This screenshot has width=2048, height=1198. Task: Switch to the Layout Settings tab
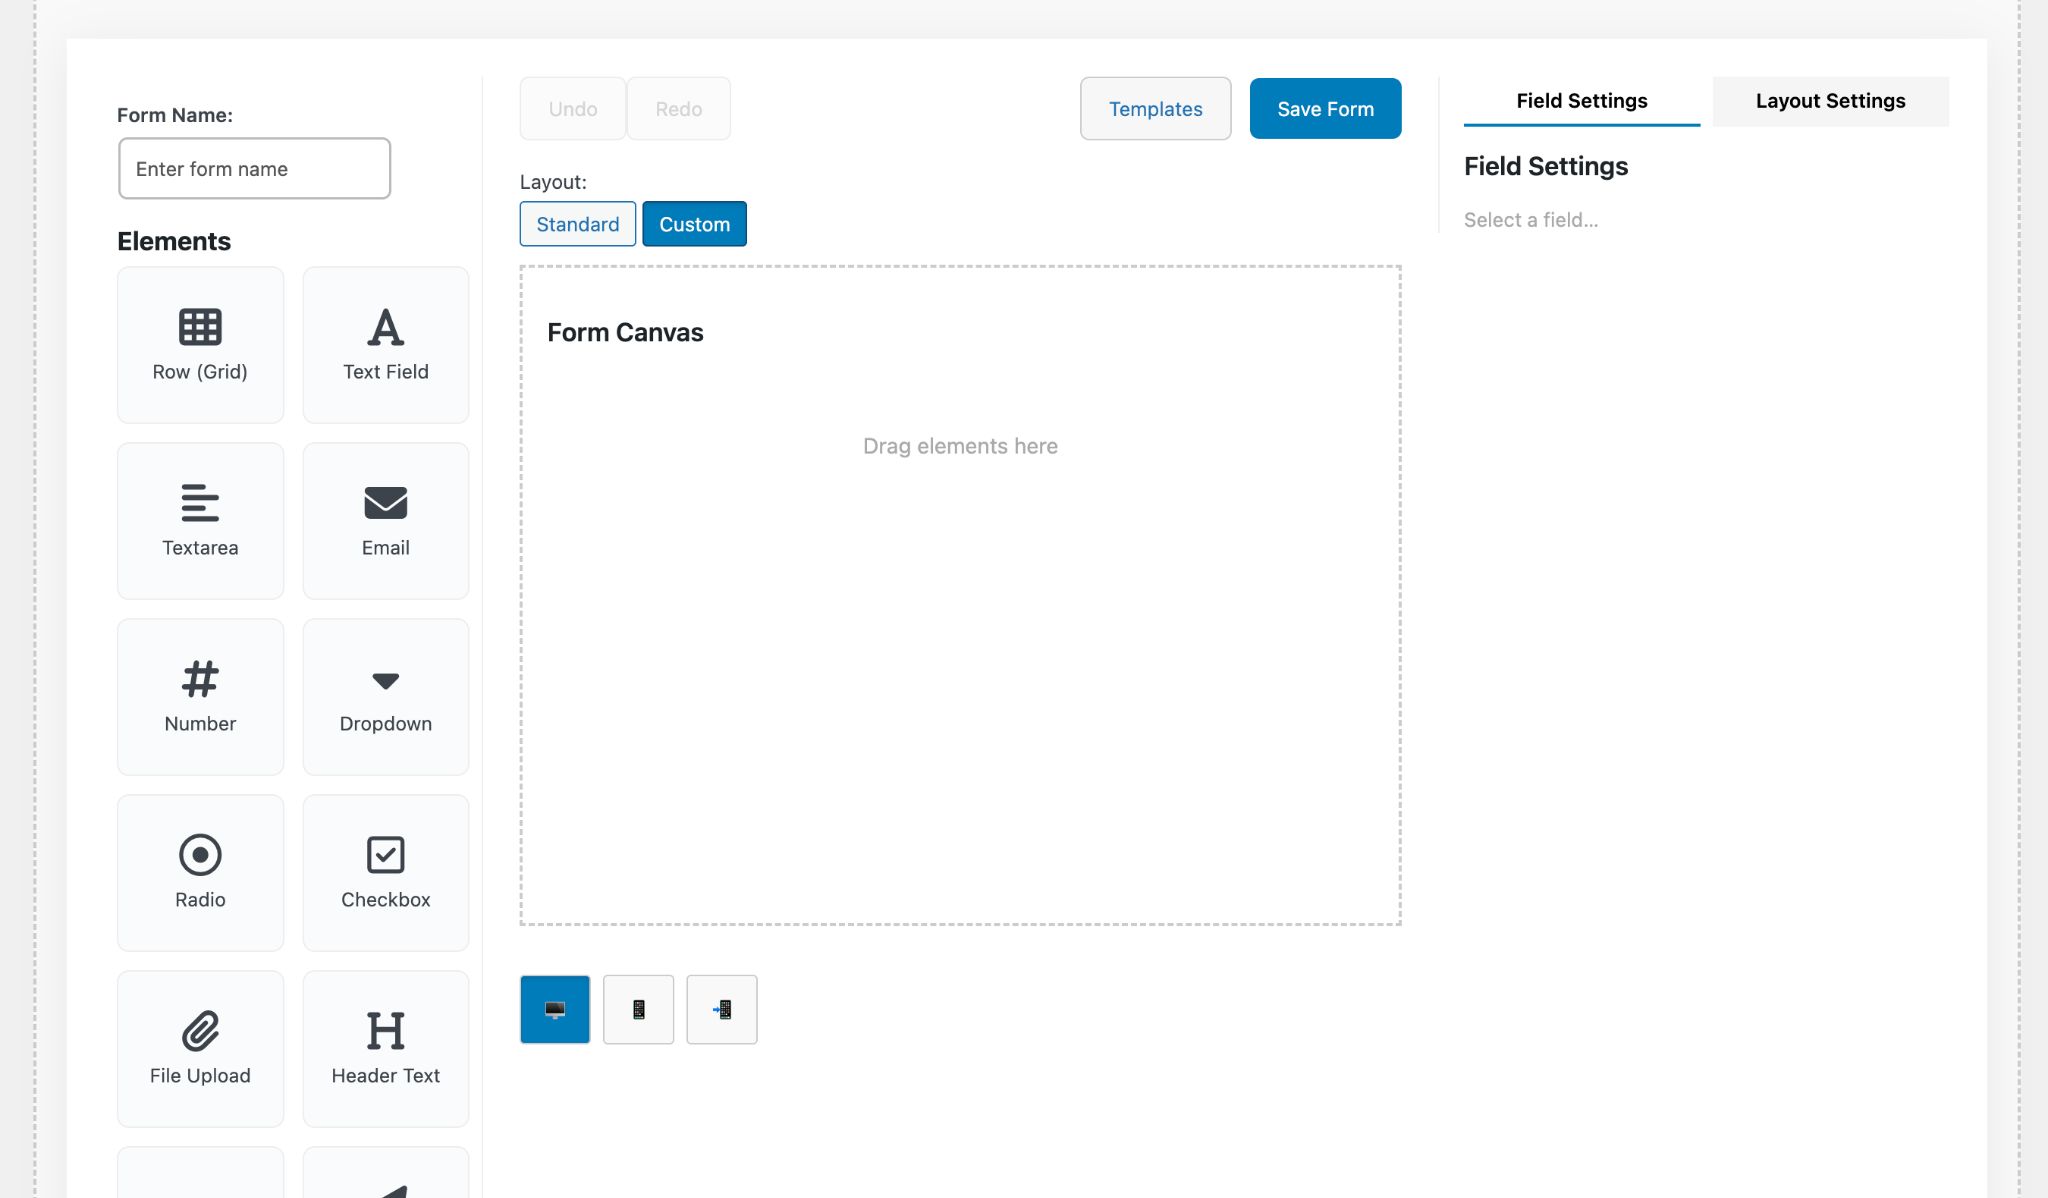1830,101
